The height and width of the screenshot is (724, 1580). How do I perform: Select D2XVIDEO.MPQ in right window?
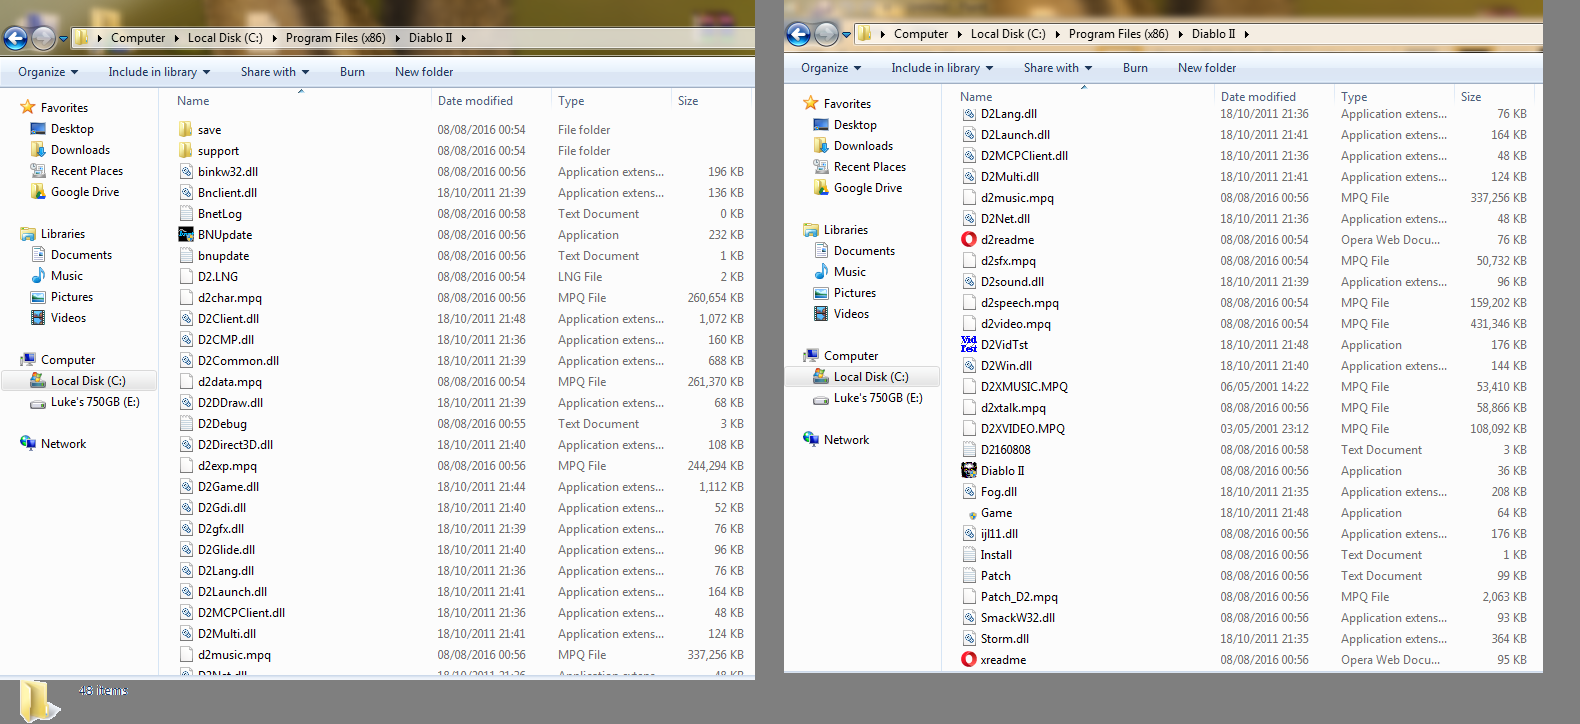tap(1023, 429)
